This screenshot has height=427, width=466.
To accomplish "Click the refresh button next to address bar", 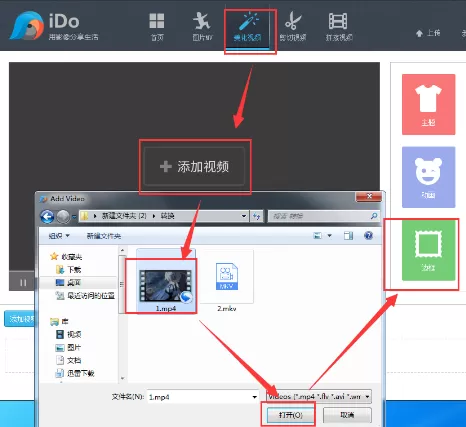I will (x=256, y=216).
